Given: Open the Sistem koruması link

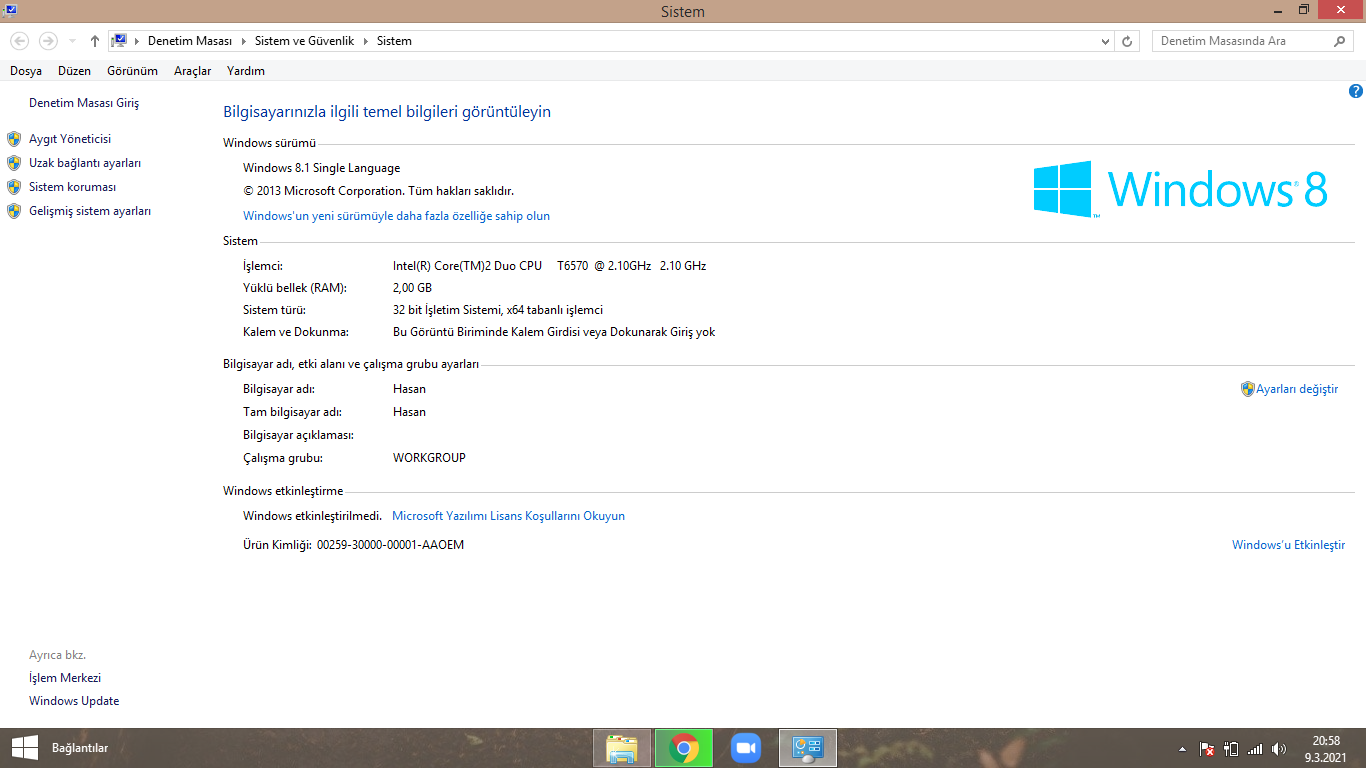Looking at the screenshot, I should tap(73, 187).
